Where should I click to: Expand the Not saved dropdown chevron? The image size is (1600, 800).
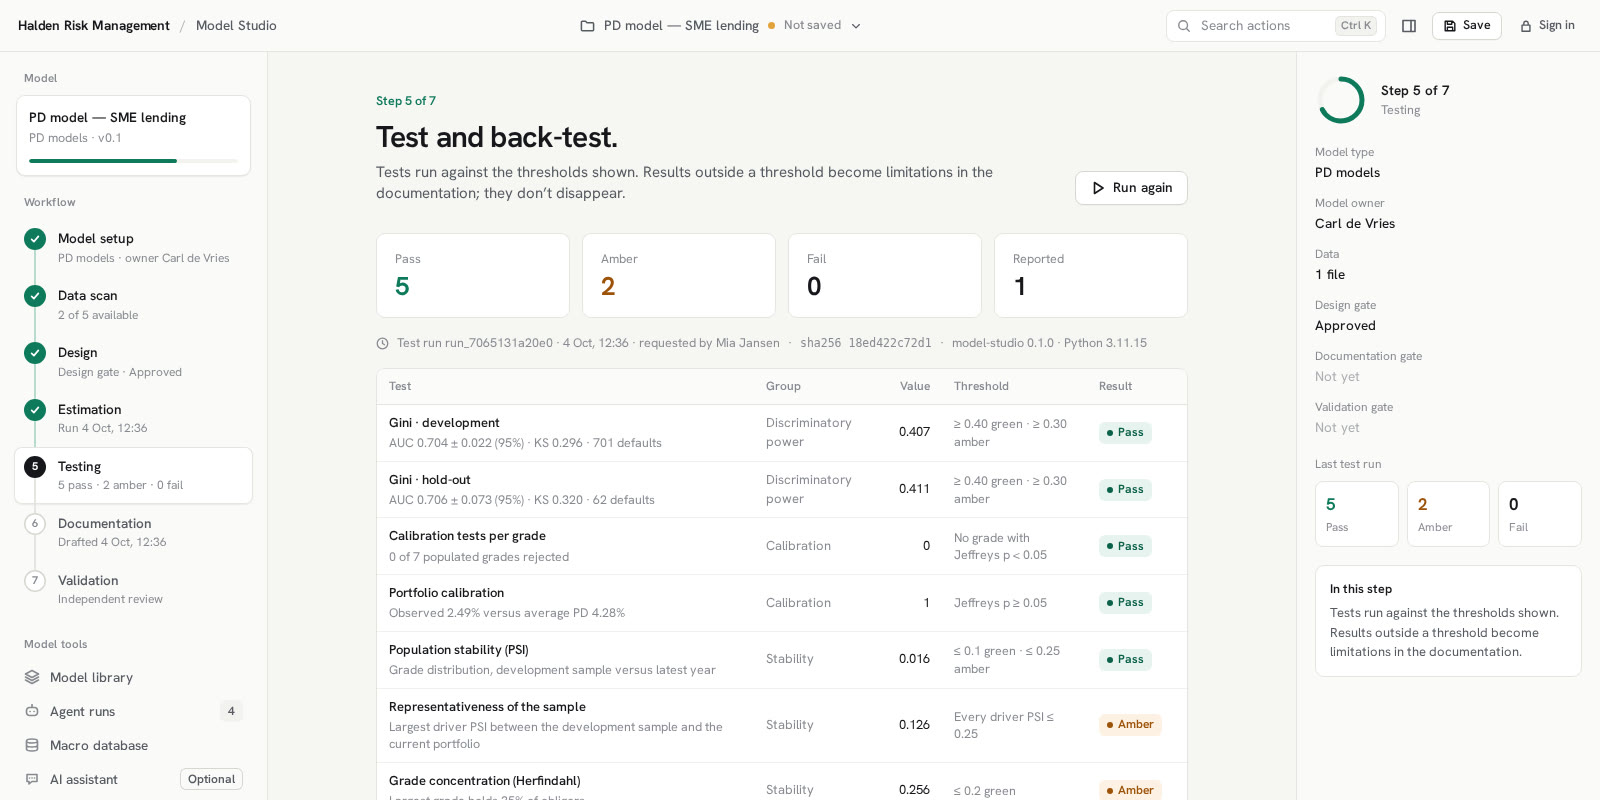tap(856, 26)
